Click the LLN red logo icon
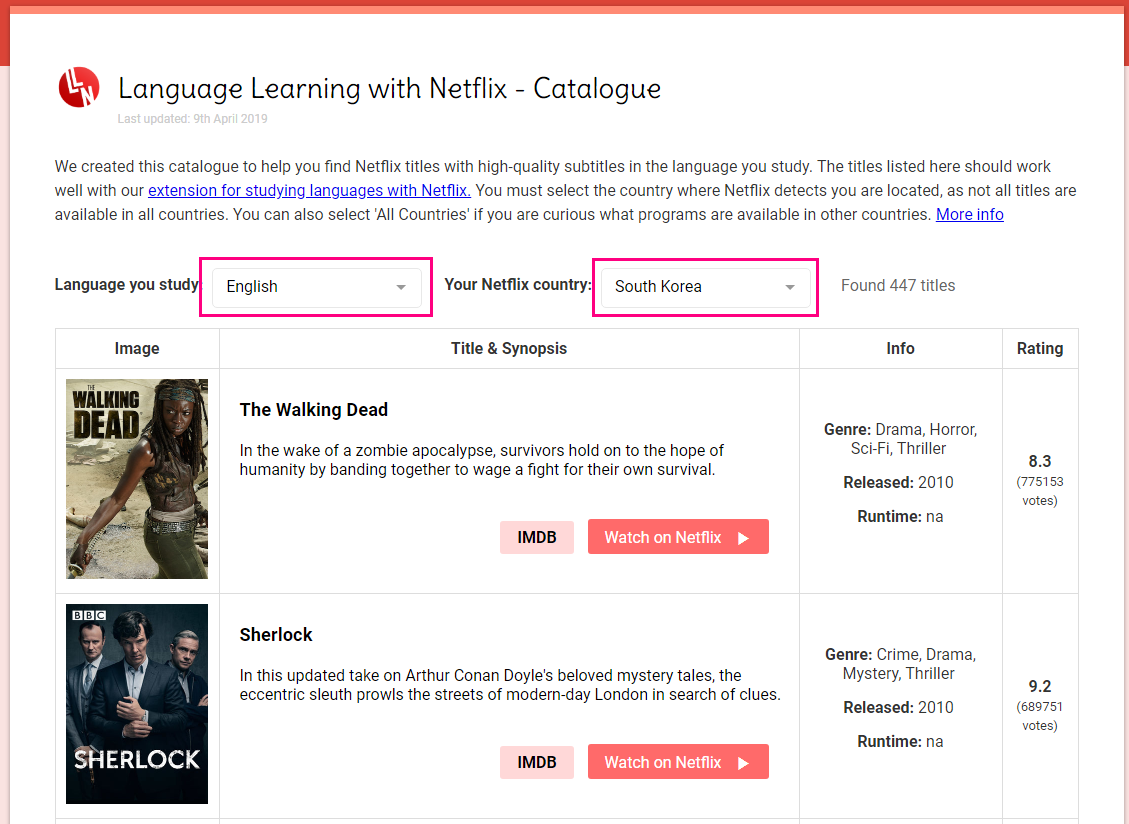The width and height of the screenshot is (1129, 824). (78, 87)
